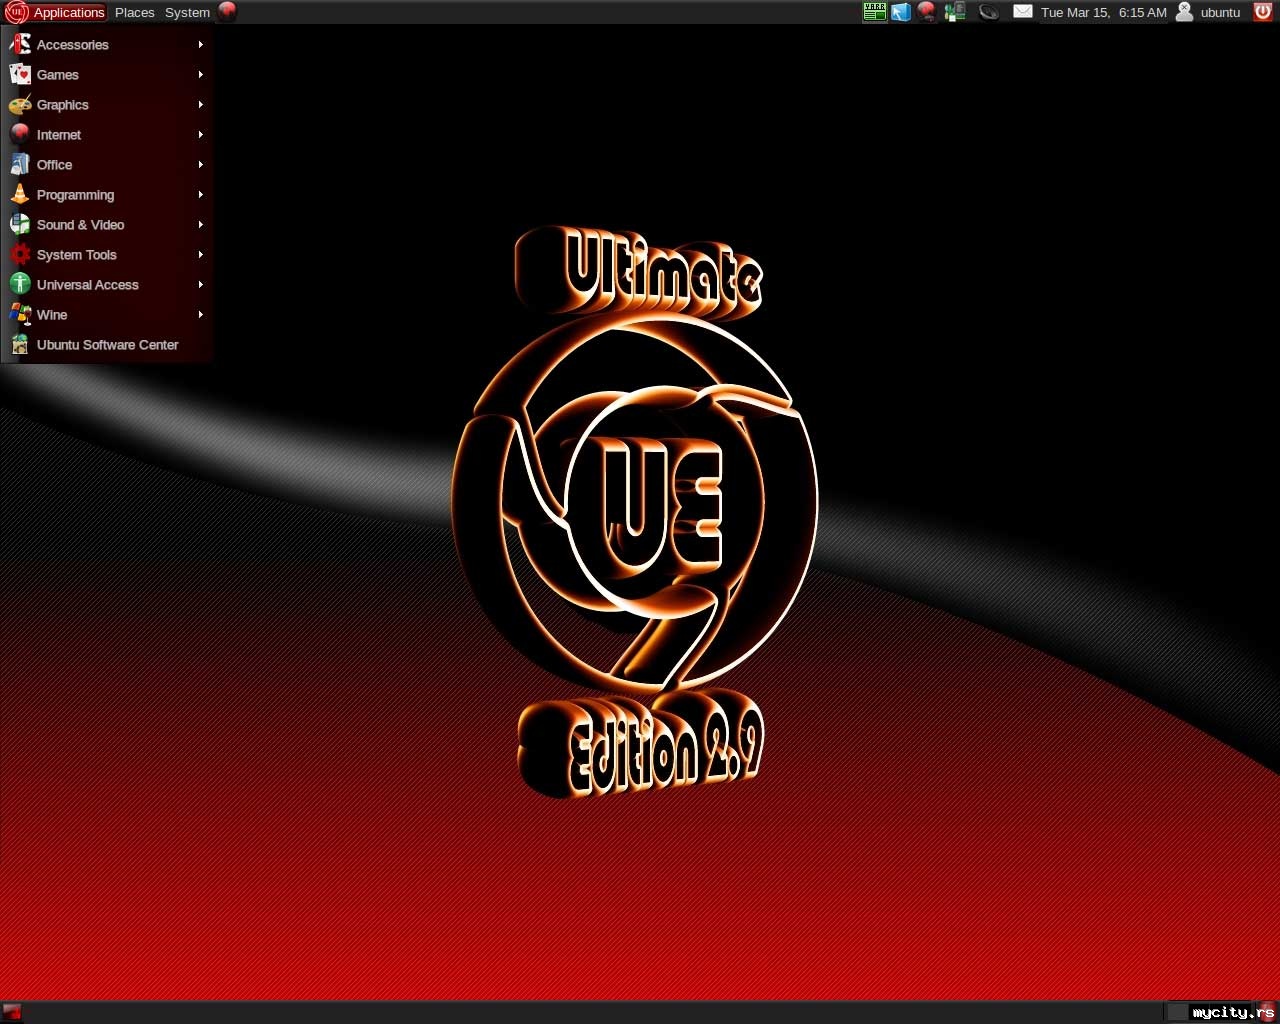Launch the red orb icon beside System
Viewport: 1280px width, 1024px height.
228,12
